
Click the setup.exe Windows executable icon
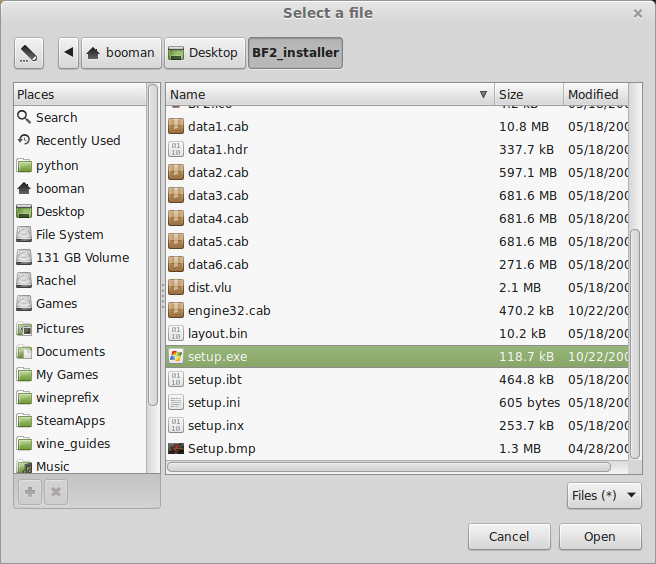pos(176,356)
